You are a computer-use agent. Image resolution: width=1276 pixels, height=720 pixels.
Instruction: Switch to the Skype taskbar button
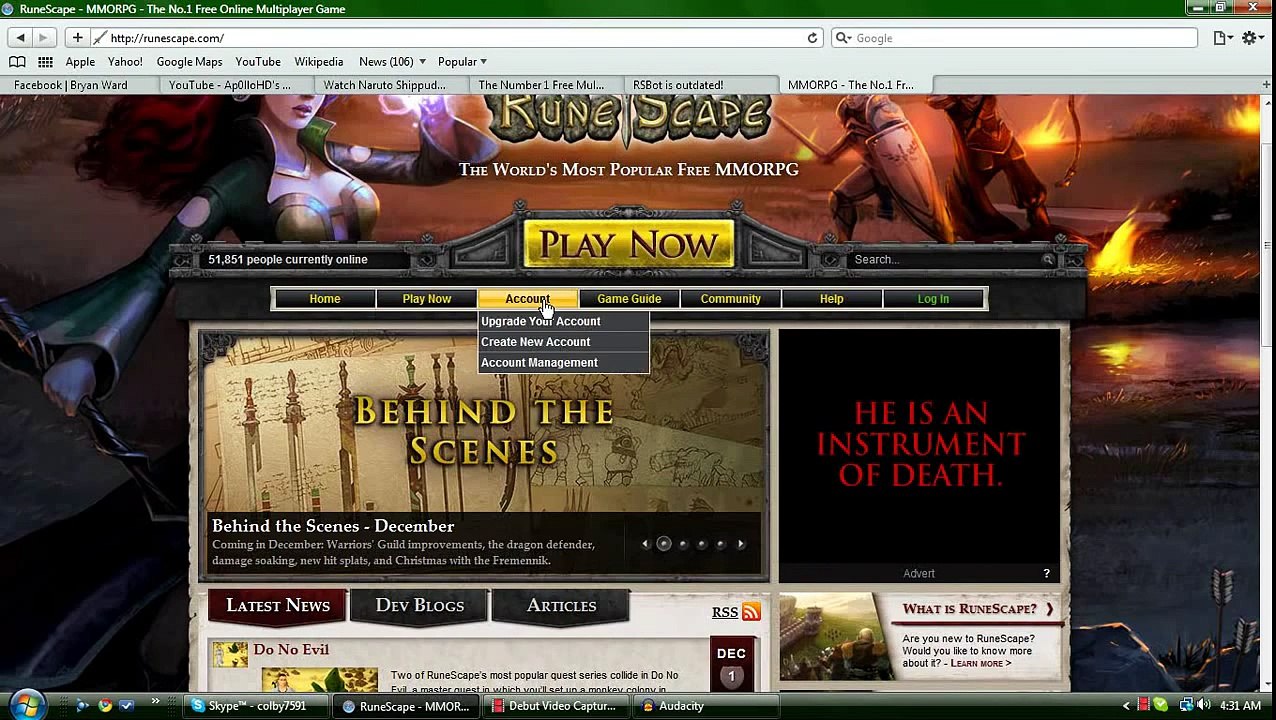tap(257, 706)
